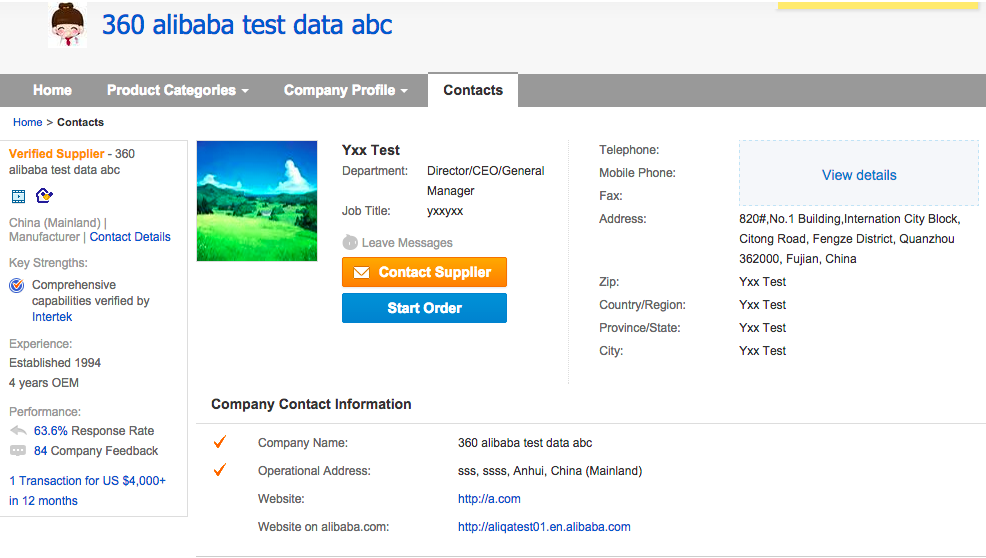The width and height of the screenshot is (986, 558).
Task: Click the Contact Supplier button
Action: pos(424,272)
